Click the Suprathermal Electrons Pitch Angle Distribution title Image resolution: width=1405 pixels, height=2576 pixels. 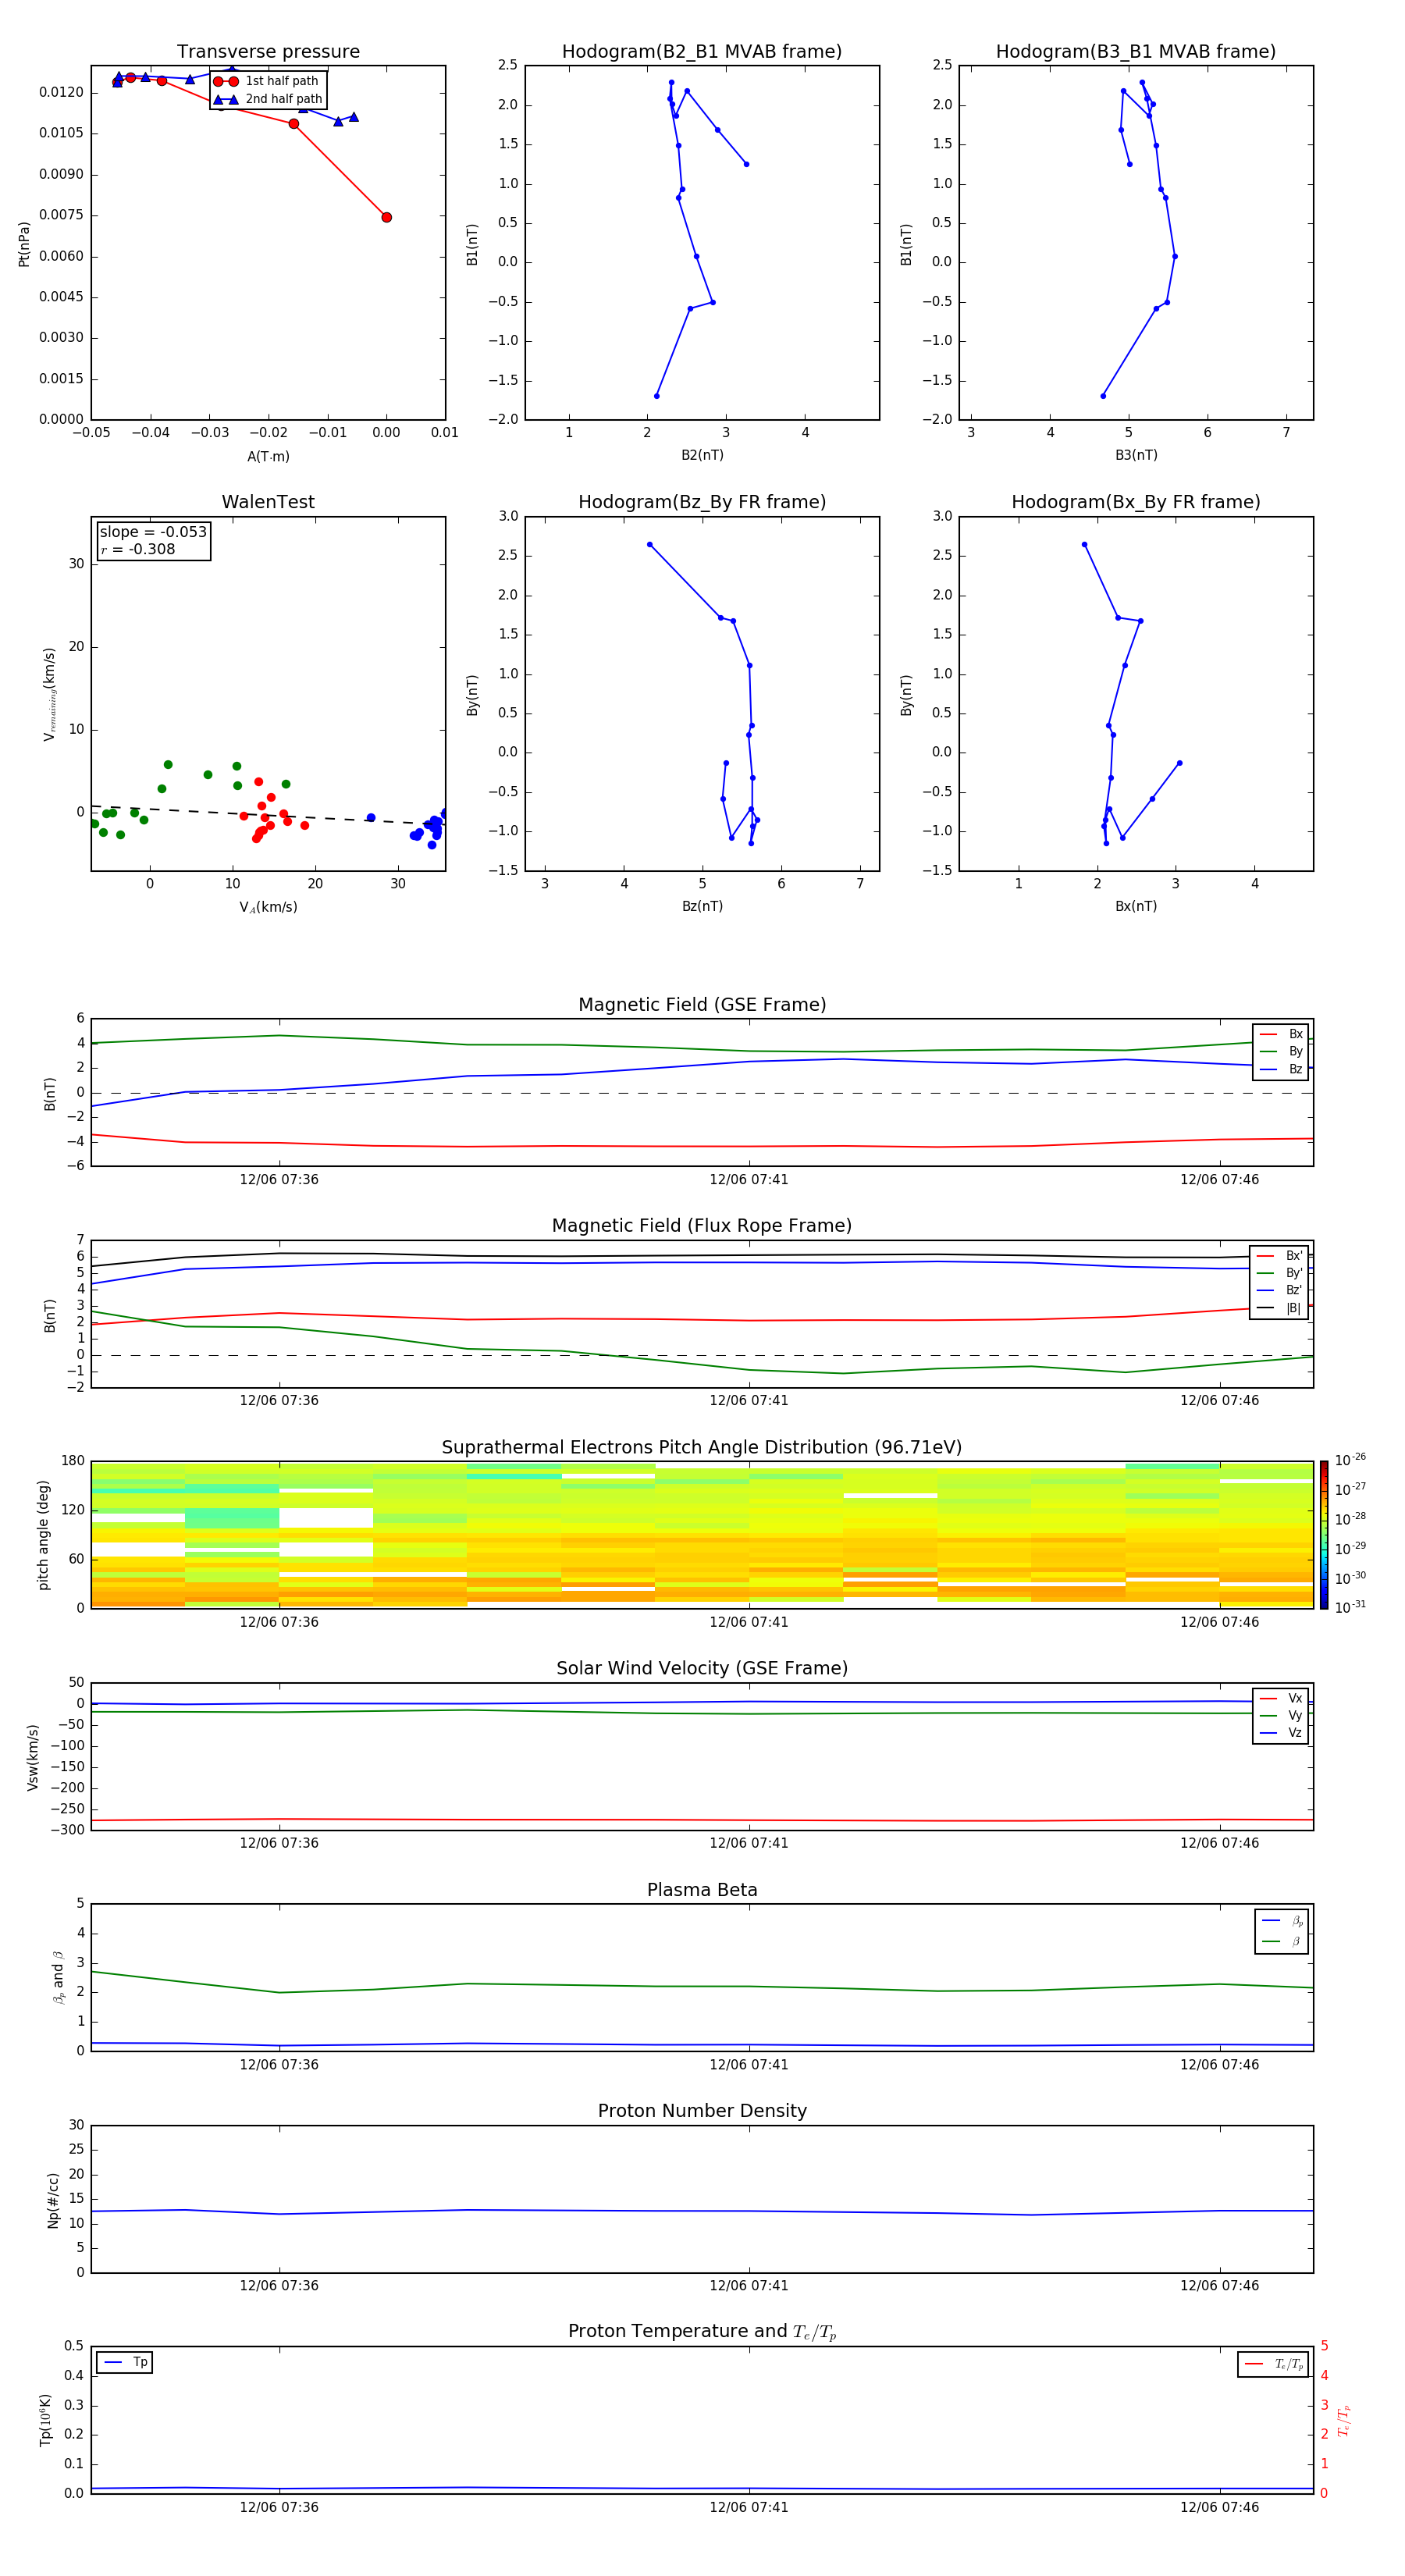click(702, 1448)
